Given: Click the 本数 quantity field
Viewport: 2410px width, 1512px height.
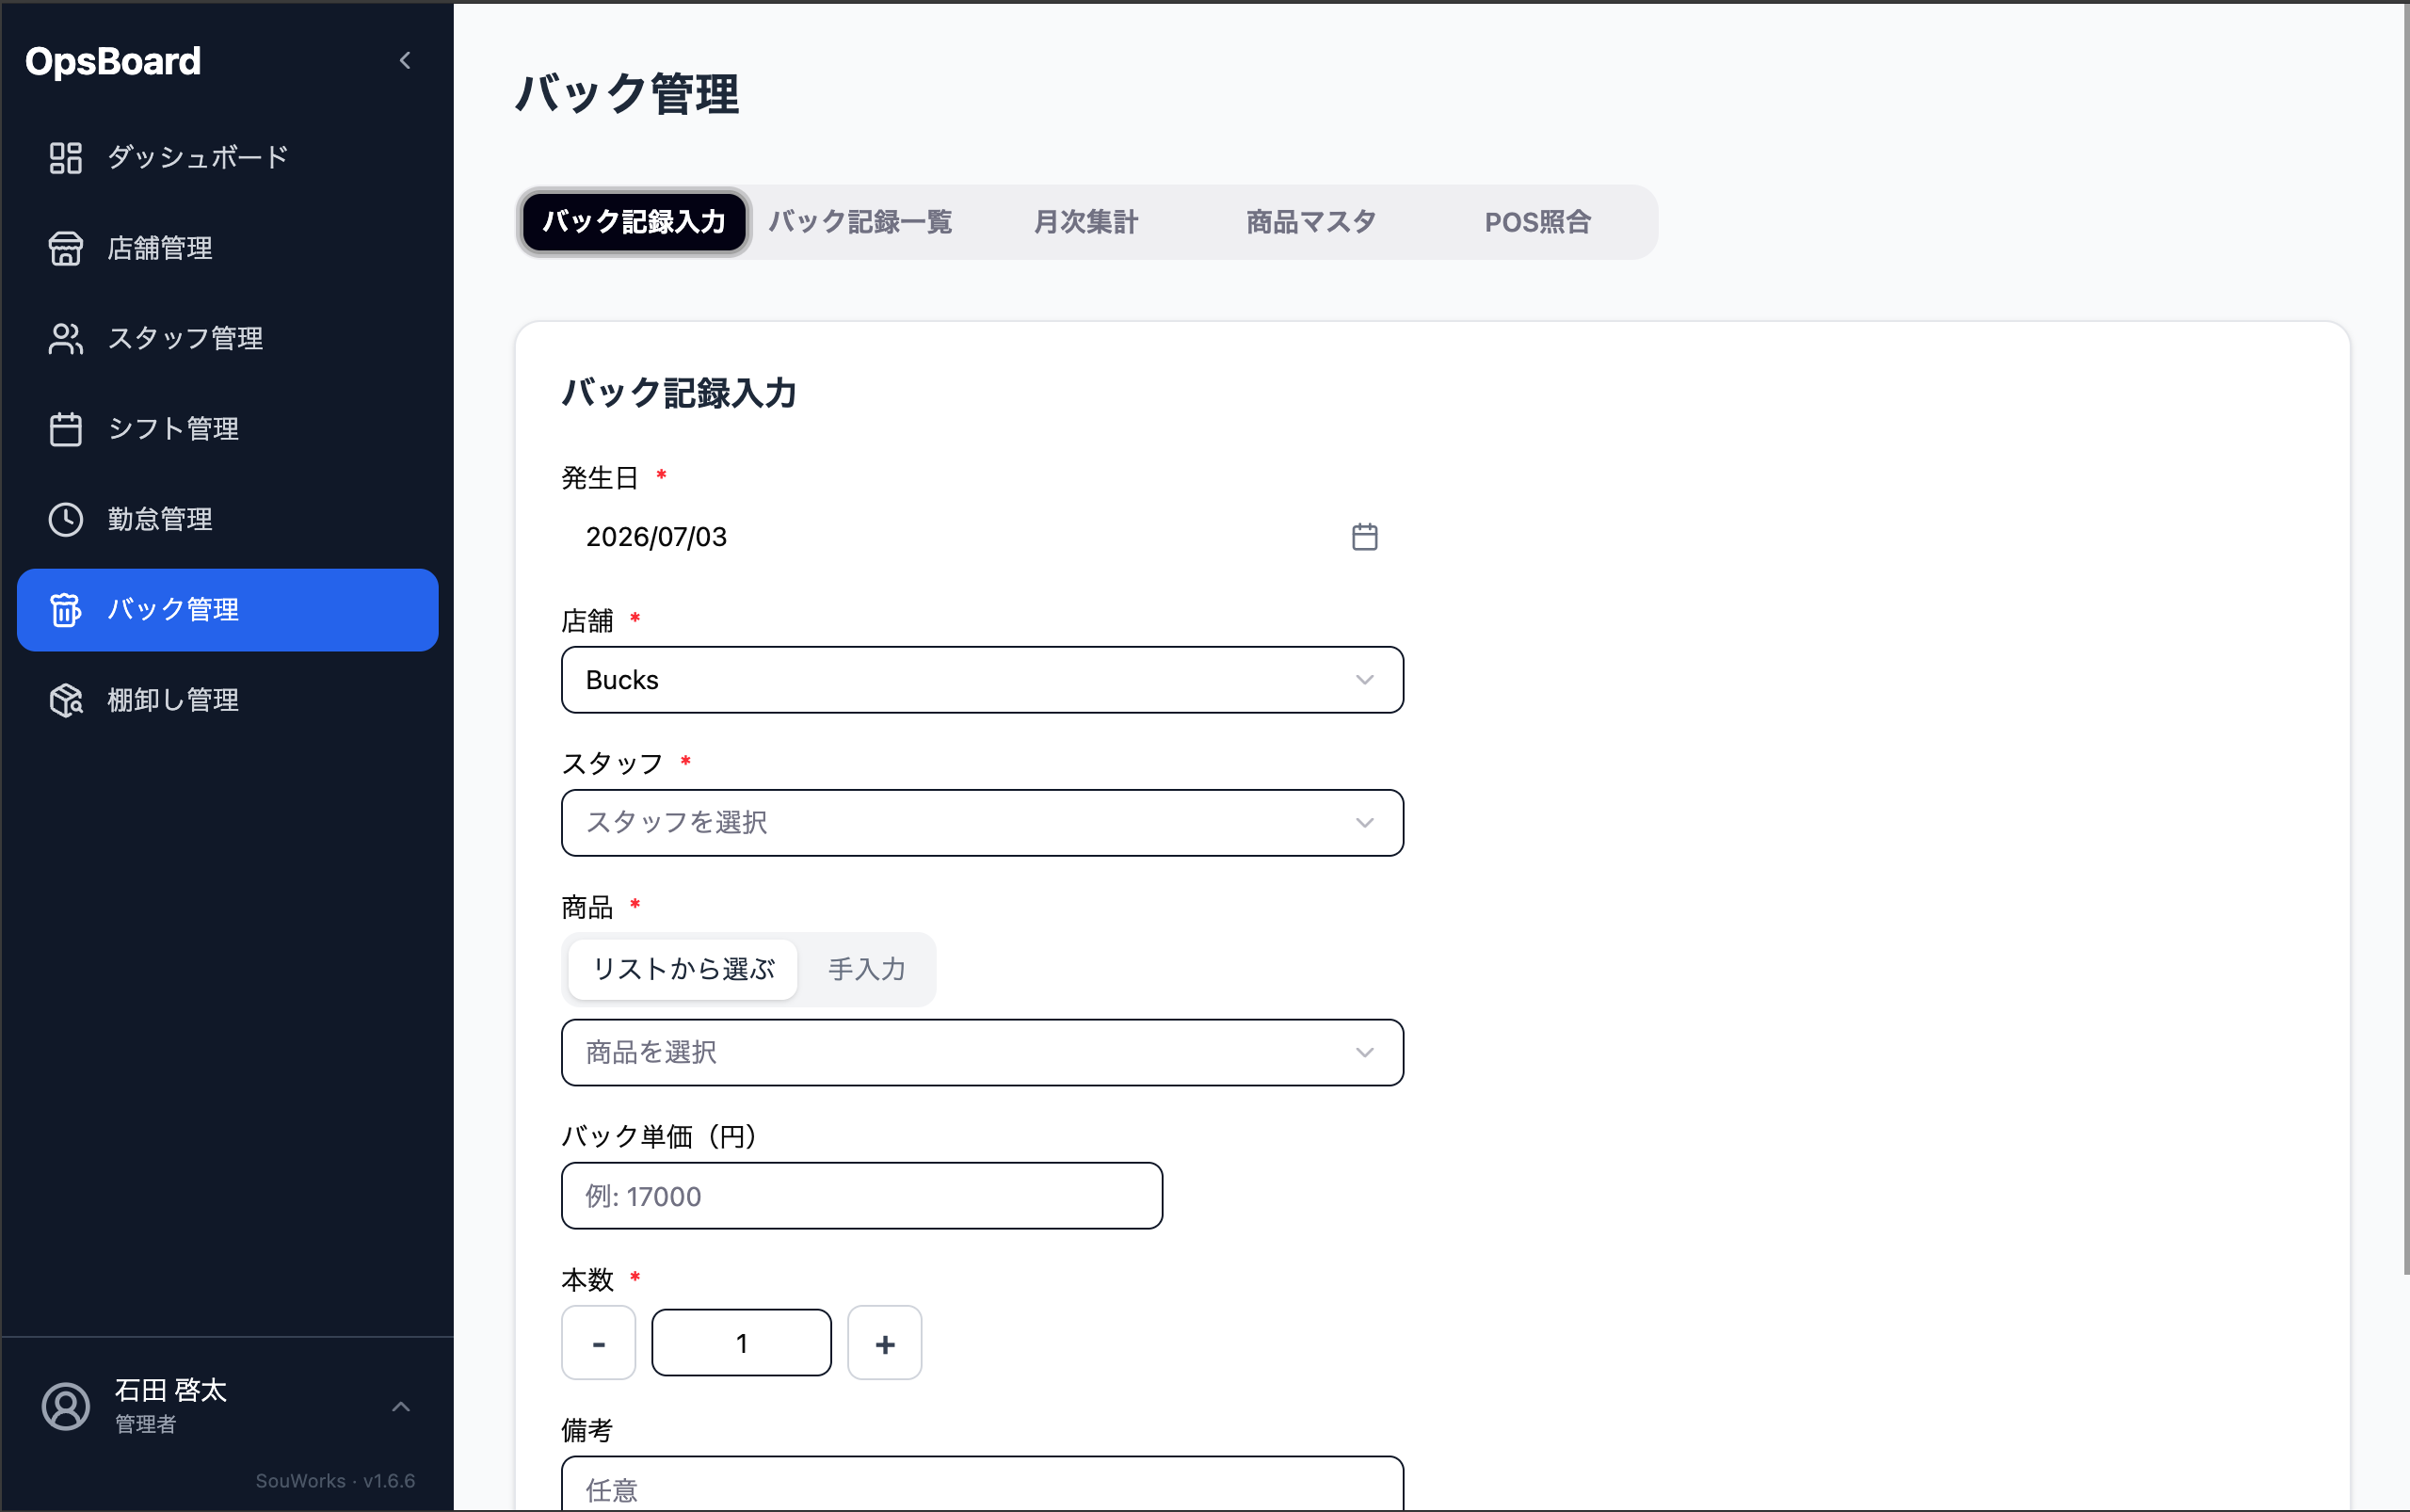Looking at the screenshot, I should click(x=741, y=1343).
